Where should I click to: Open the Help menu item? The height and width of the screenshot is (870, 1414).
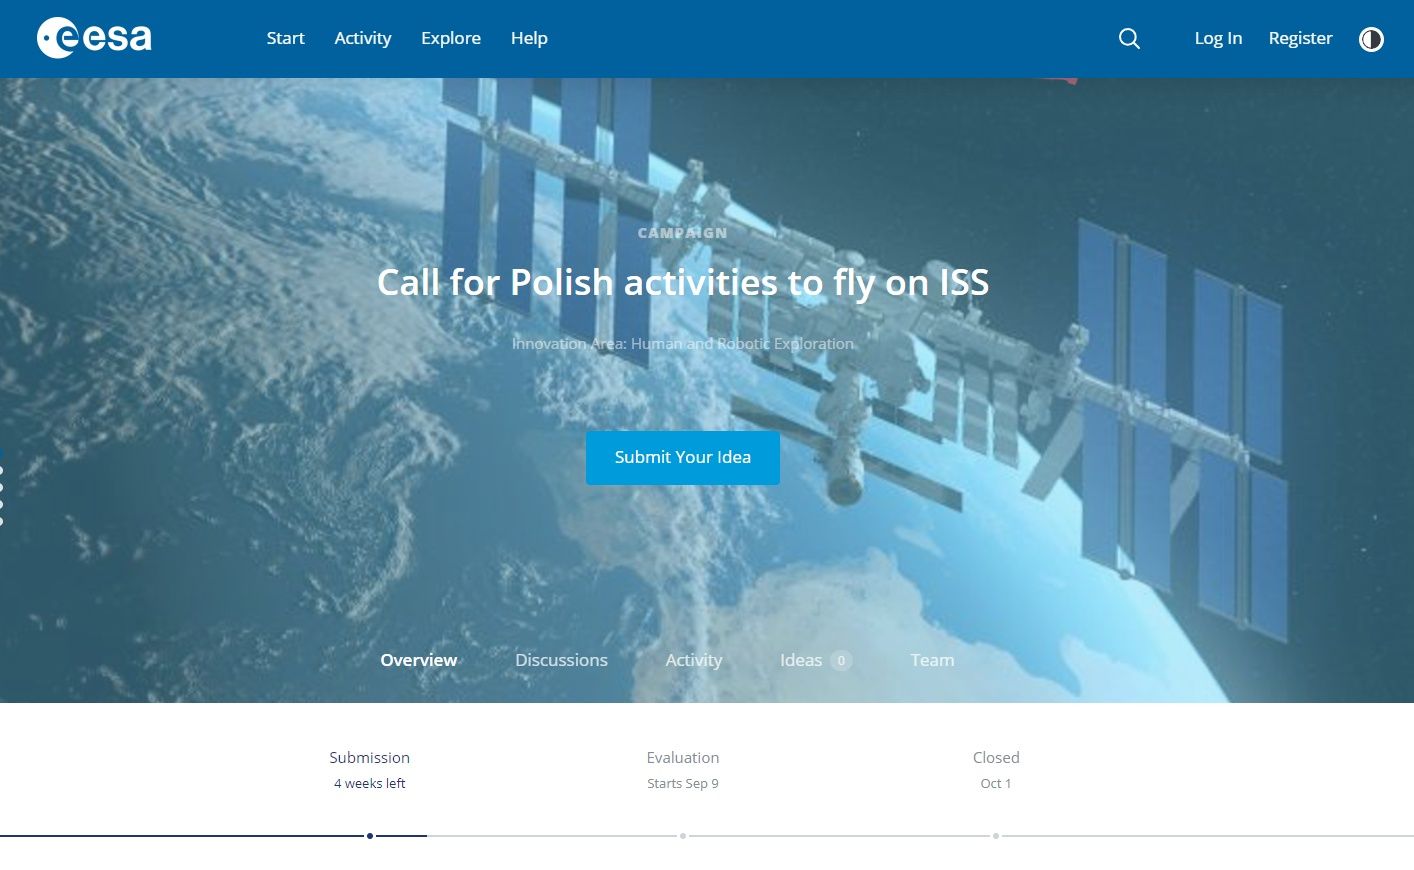click(x=529, y=38)
